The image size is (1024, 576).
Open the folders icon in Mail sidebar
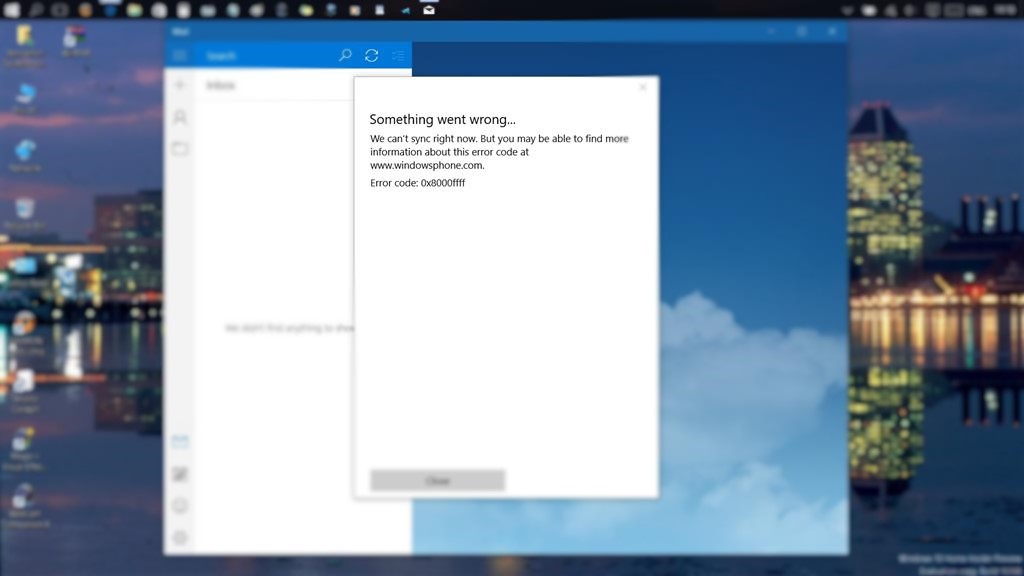[x=180, y=149]
